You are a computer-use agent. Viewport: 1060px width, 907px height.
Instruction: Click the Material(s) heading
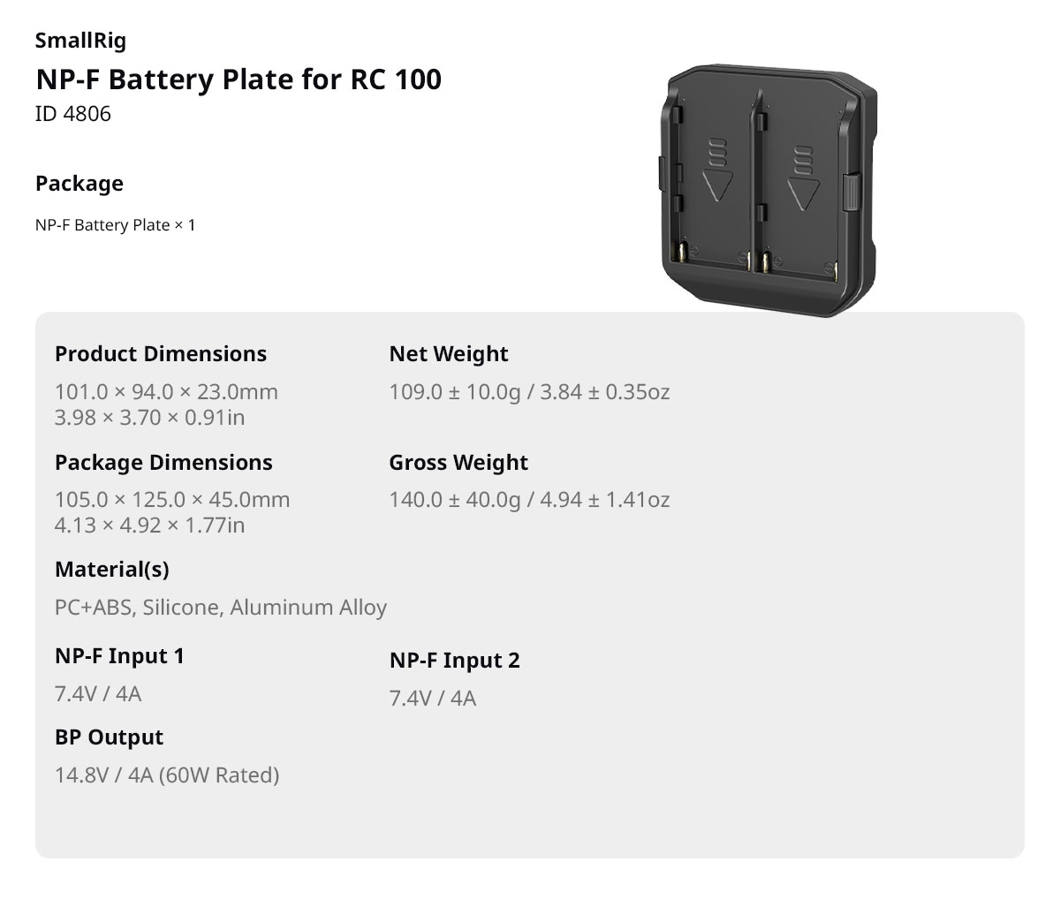112,569
